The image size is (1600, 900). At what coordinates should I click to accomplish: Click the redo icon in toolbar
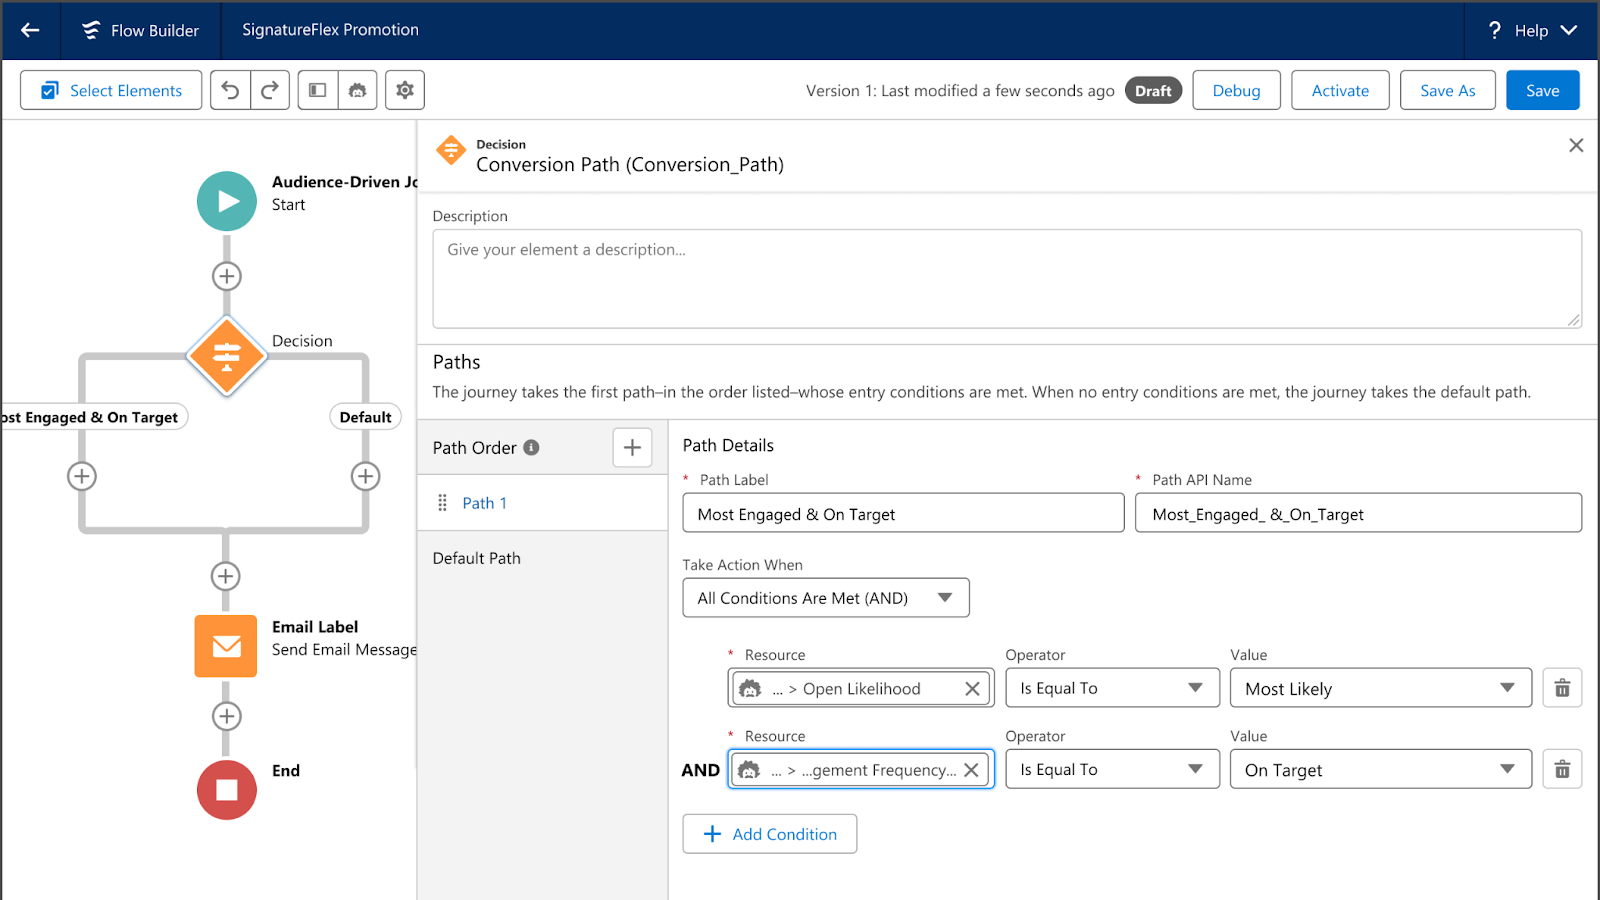(270, 90)
